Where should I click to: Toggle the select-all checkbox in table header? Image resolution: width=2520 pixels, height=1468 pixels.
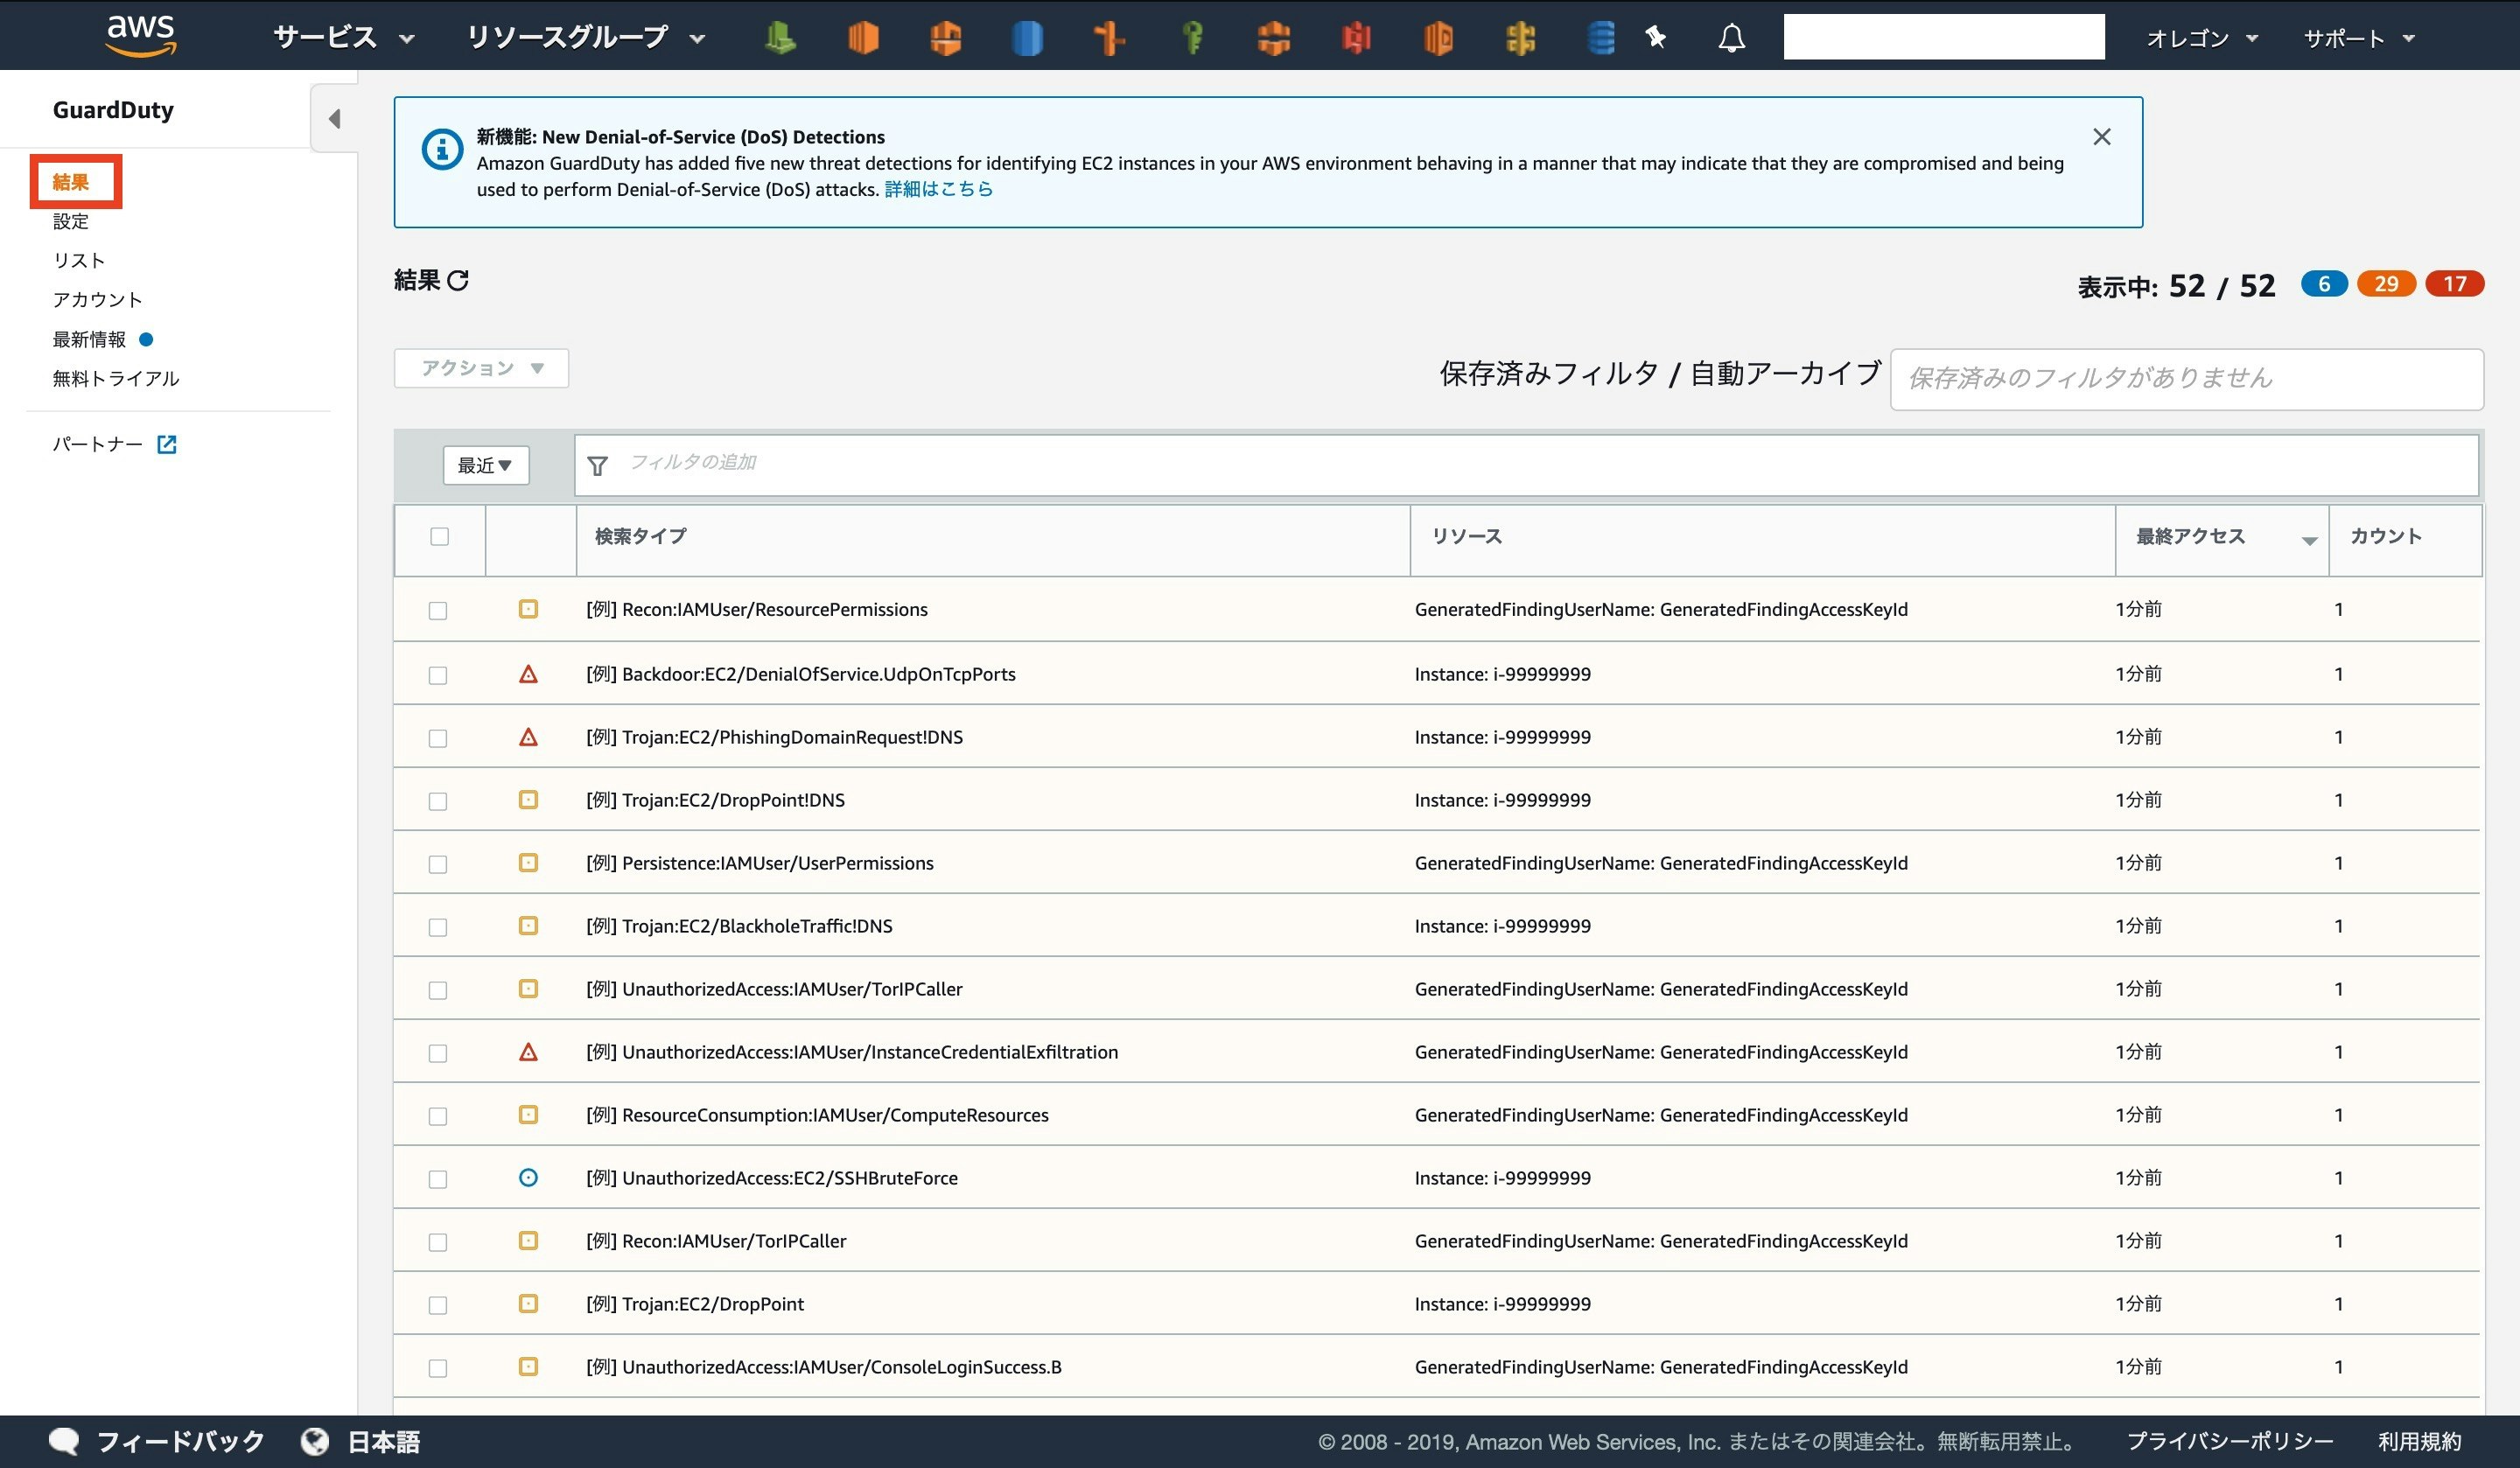pos(439,537)
